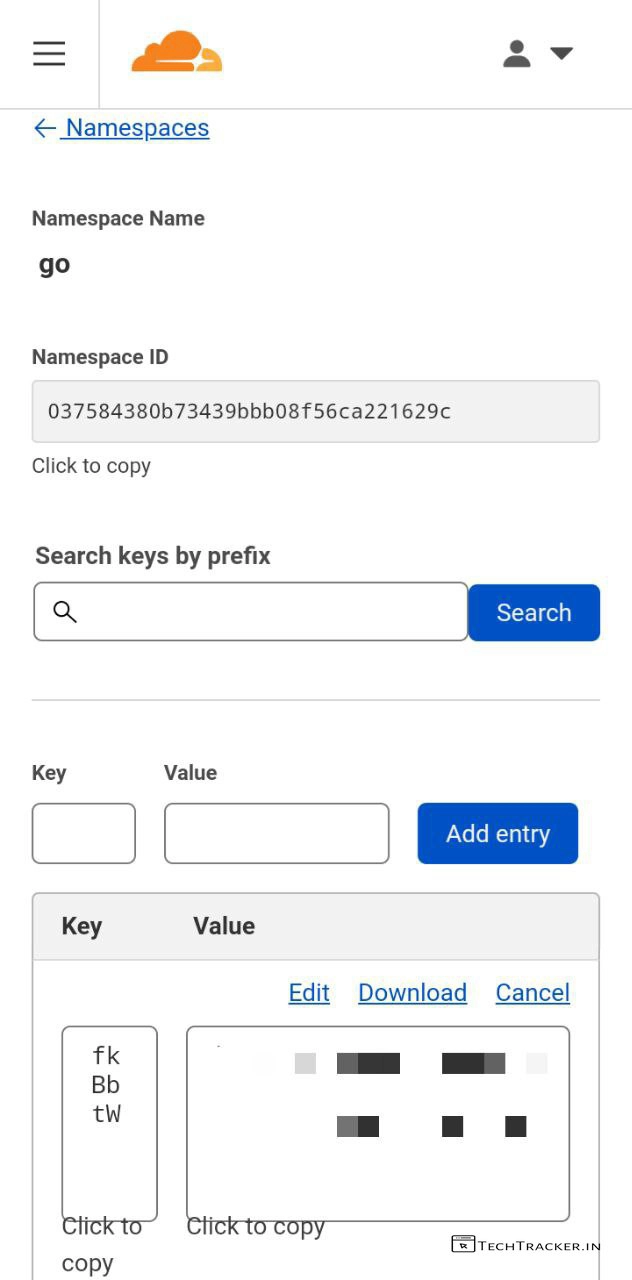Click the Value column header in entries table

click(224, 926)
